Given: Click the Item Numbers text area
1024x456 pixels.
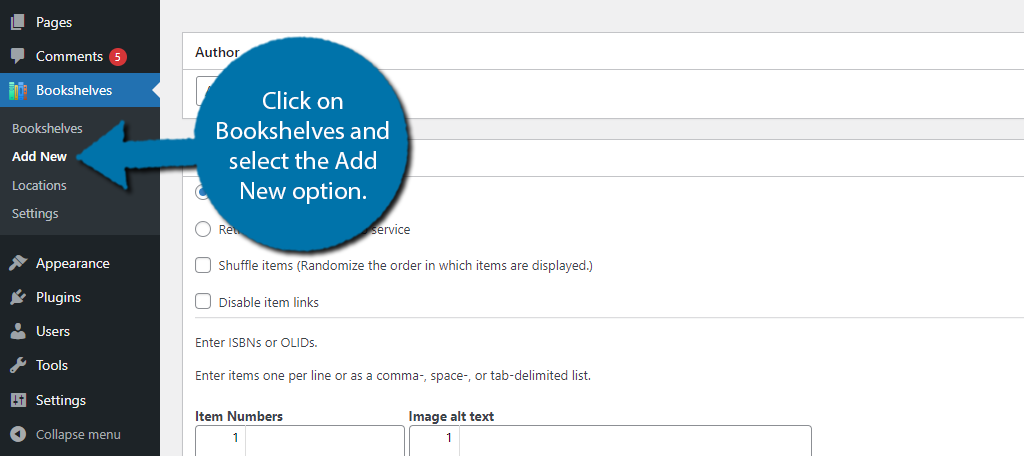Looking at the screenshot, I should pyautogui.click(x=300, y=441).
